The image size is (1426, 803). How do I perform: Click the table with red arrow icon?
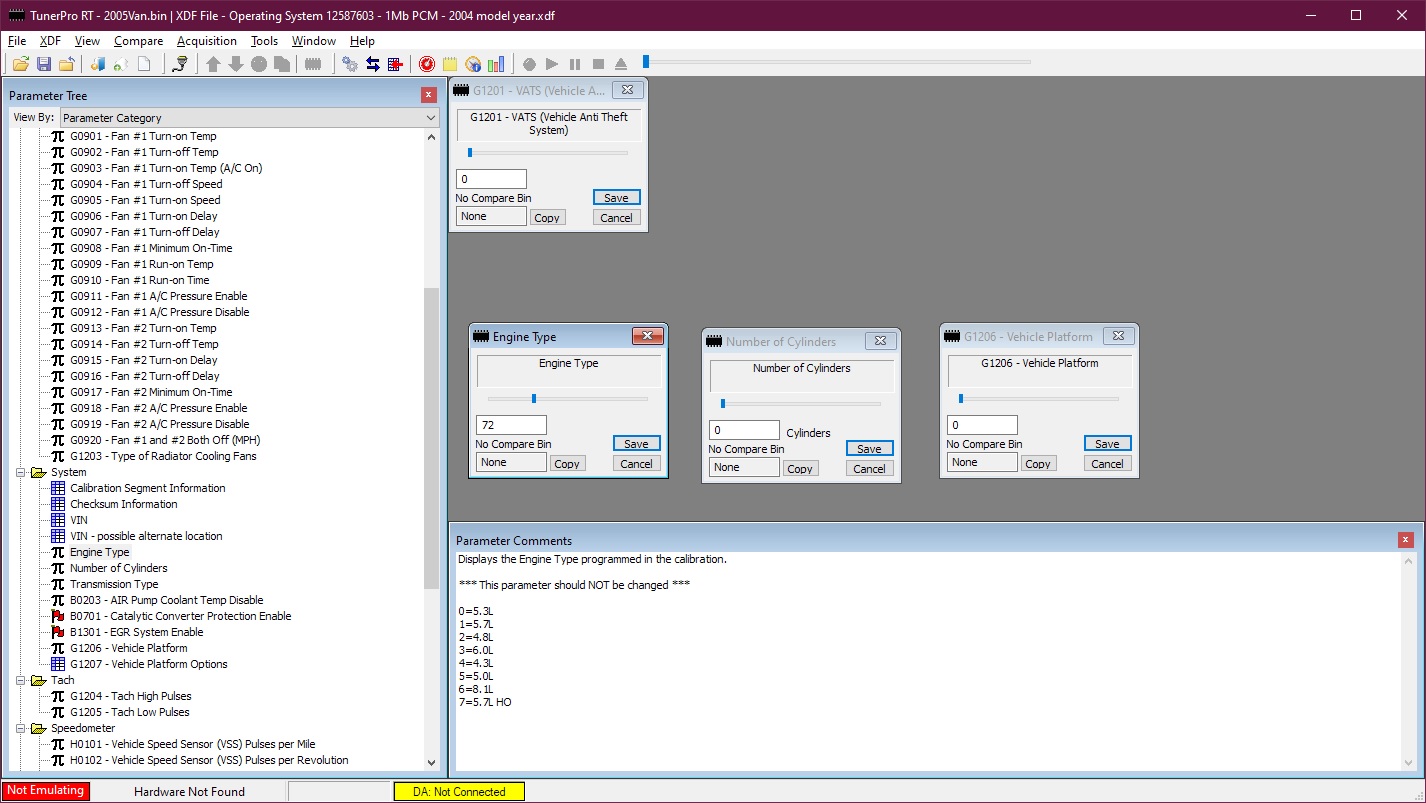(396, 64)
